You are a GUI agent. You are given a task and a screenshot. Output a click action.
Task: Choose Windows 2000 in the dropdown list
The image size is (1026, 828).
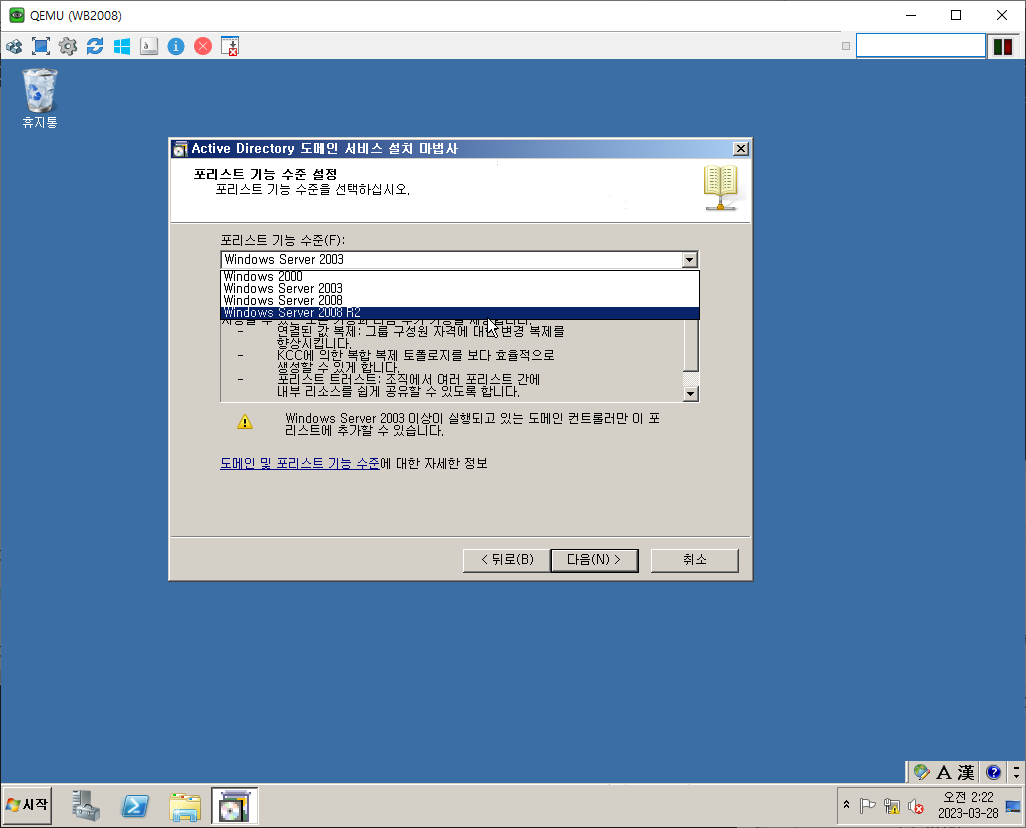point(459,276)
